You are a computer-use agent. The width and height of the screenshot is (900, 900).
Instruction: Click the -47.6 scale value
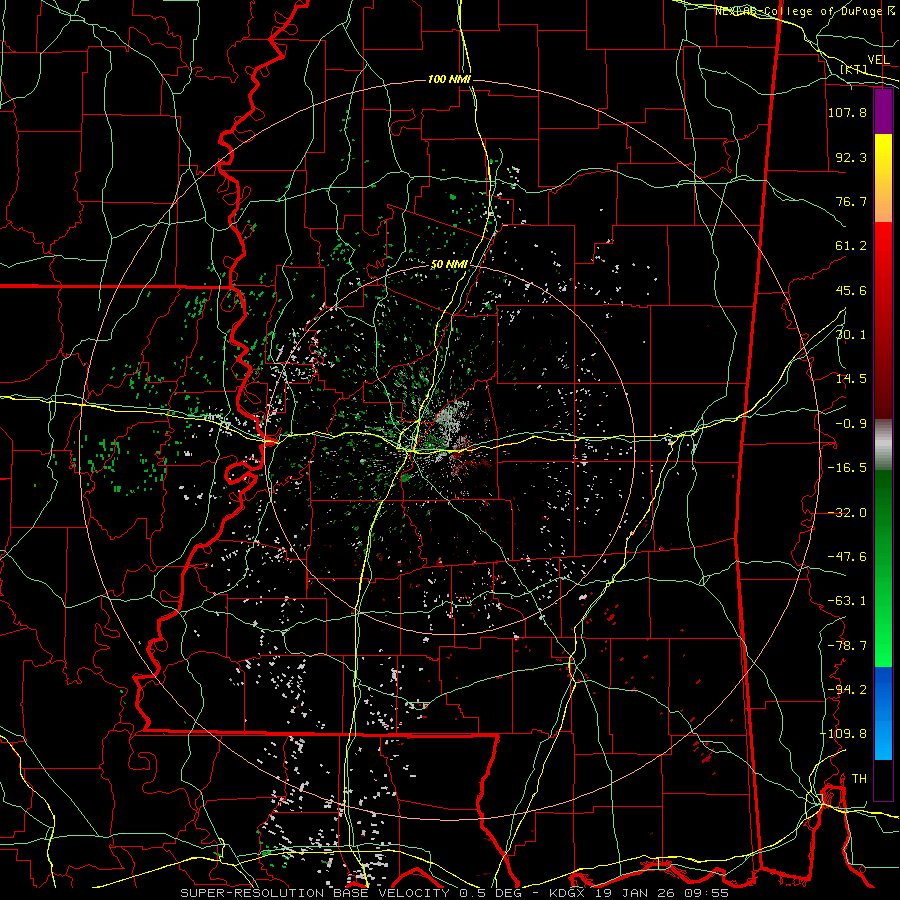(847, 557)
